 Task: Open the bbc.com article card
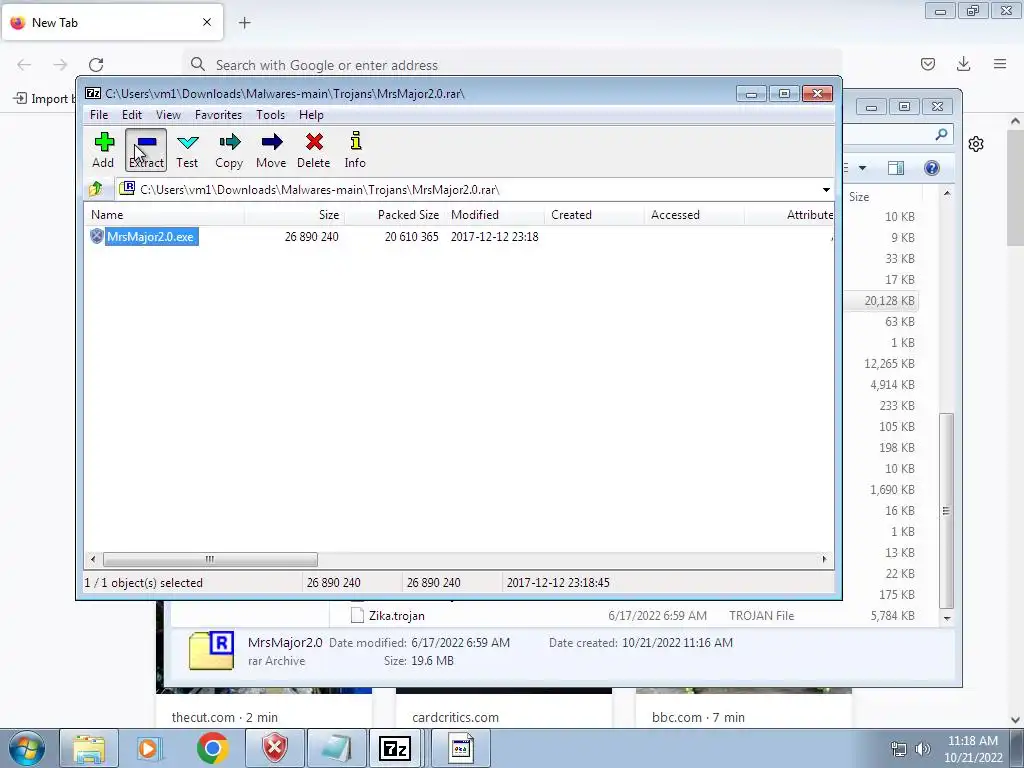tap(744, 710)
